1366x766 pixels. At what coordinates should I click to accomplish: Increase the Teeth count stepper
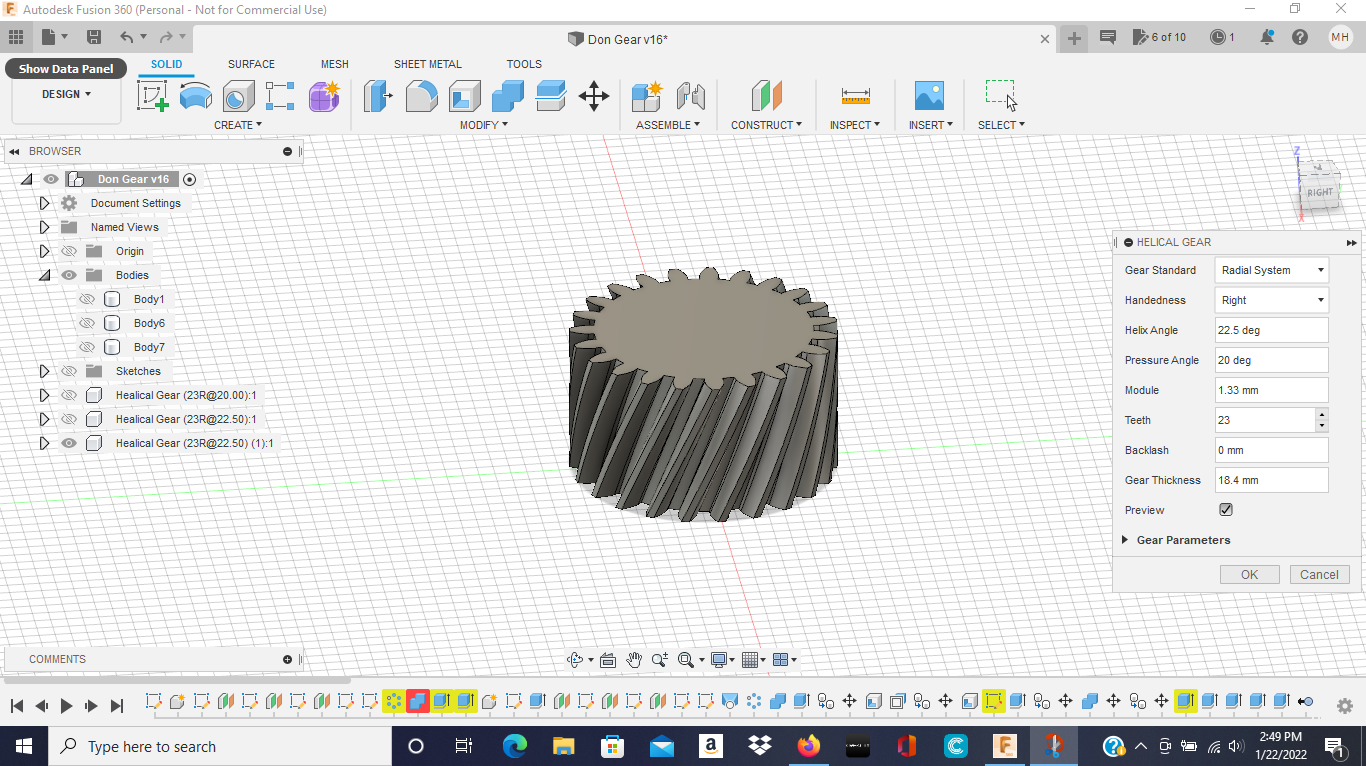[1322, 415]
